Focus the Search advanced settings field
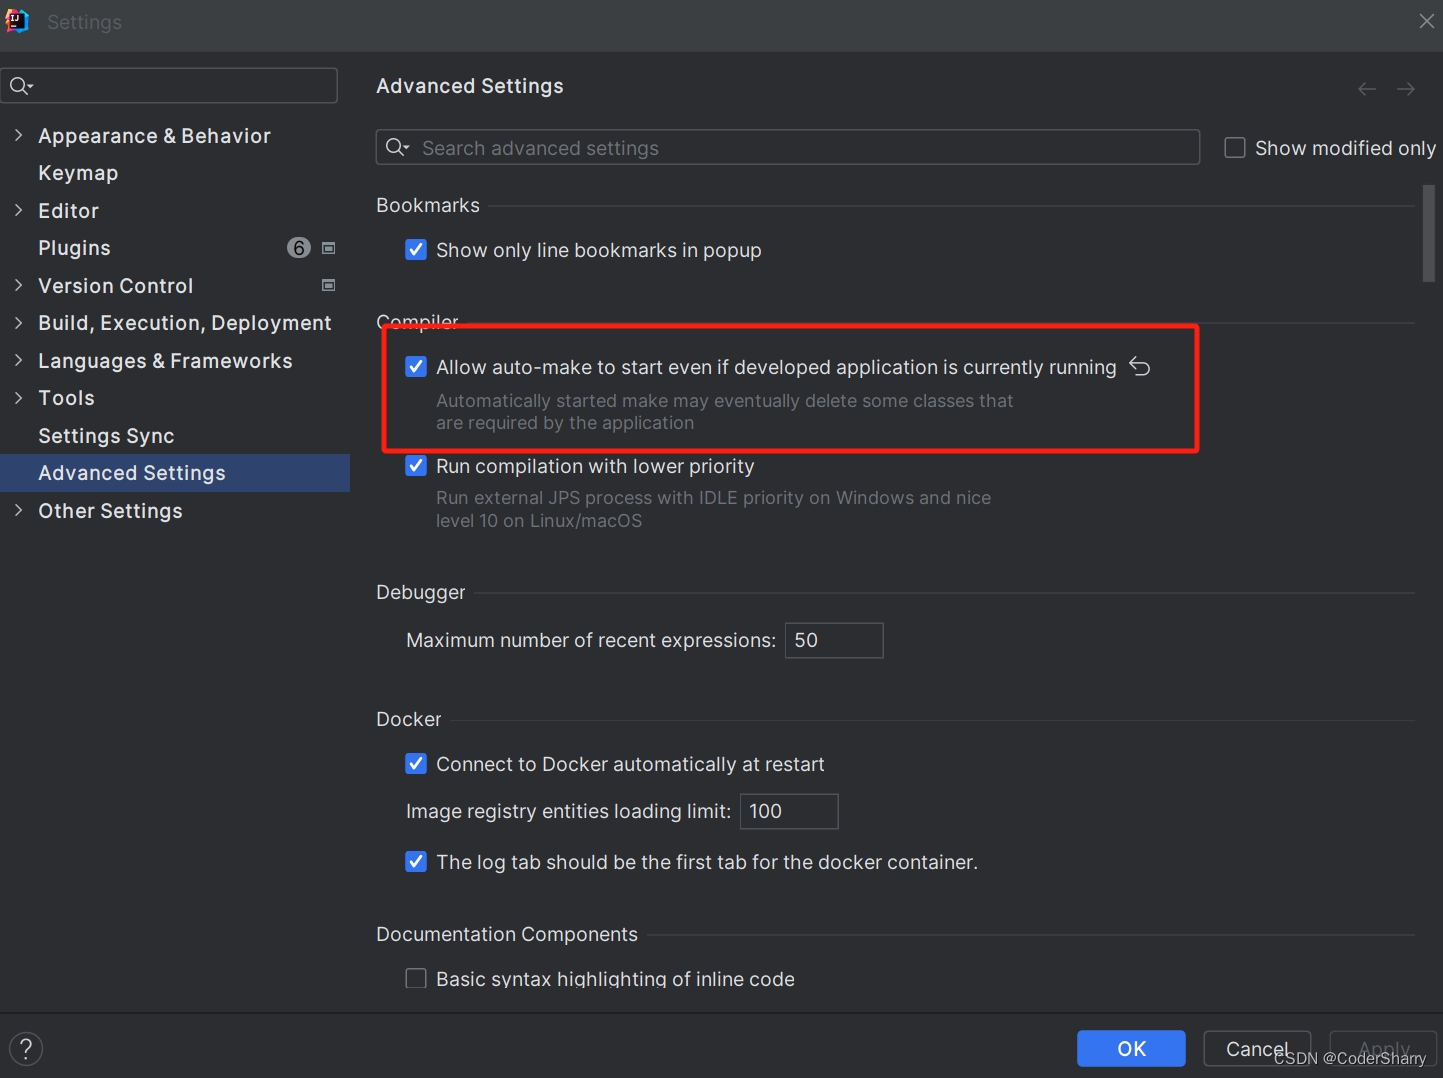Screen dimensions: 1443x1078 (x=788, y=147)
